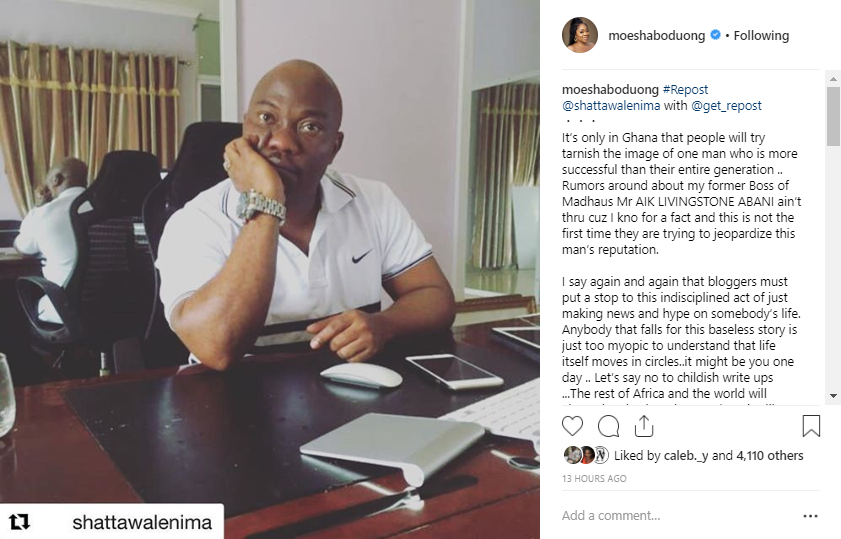841x539 pixels.
Task: Click the verified badge next to moeshaboduong
Action: [x=715, y=35]
